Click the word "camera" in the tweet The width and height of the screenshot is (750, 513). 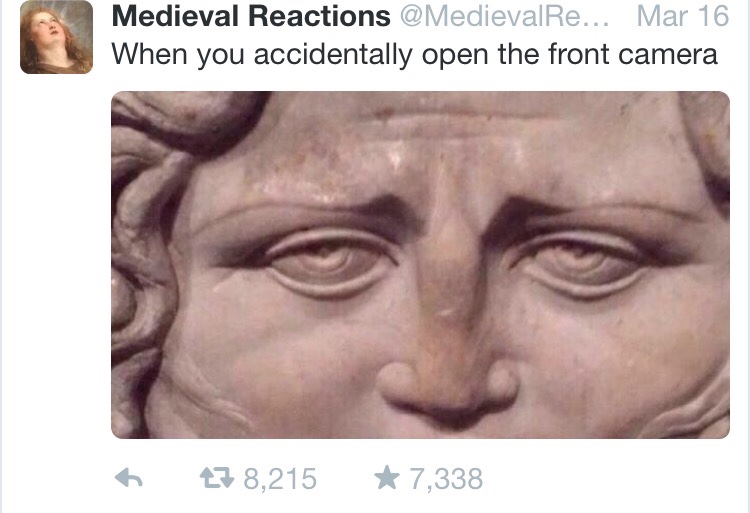[668, 54]
